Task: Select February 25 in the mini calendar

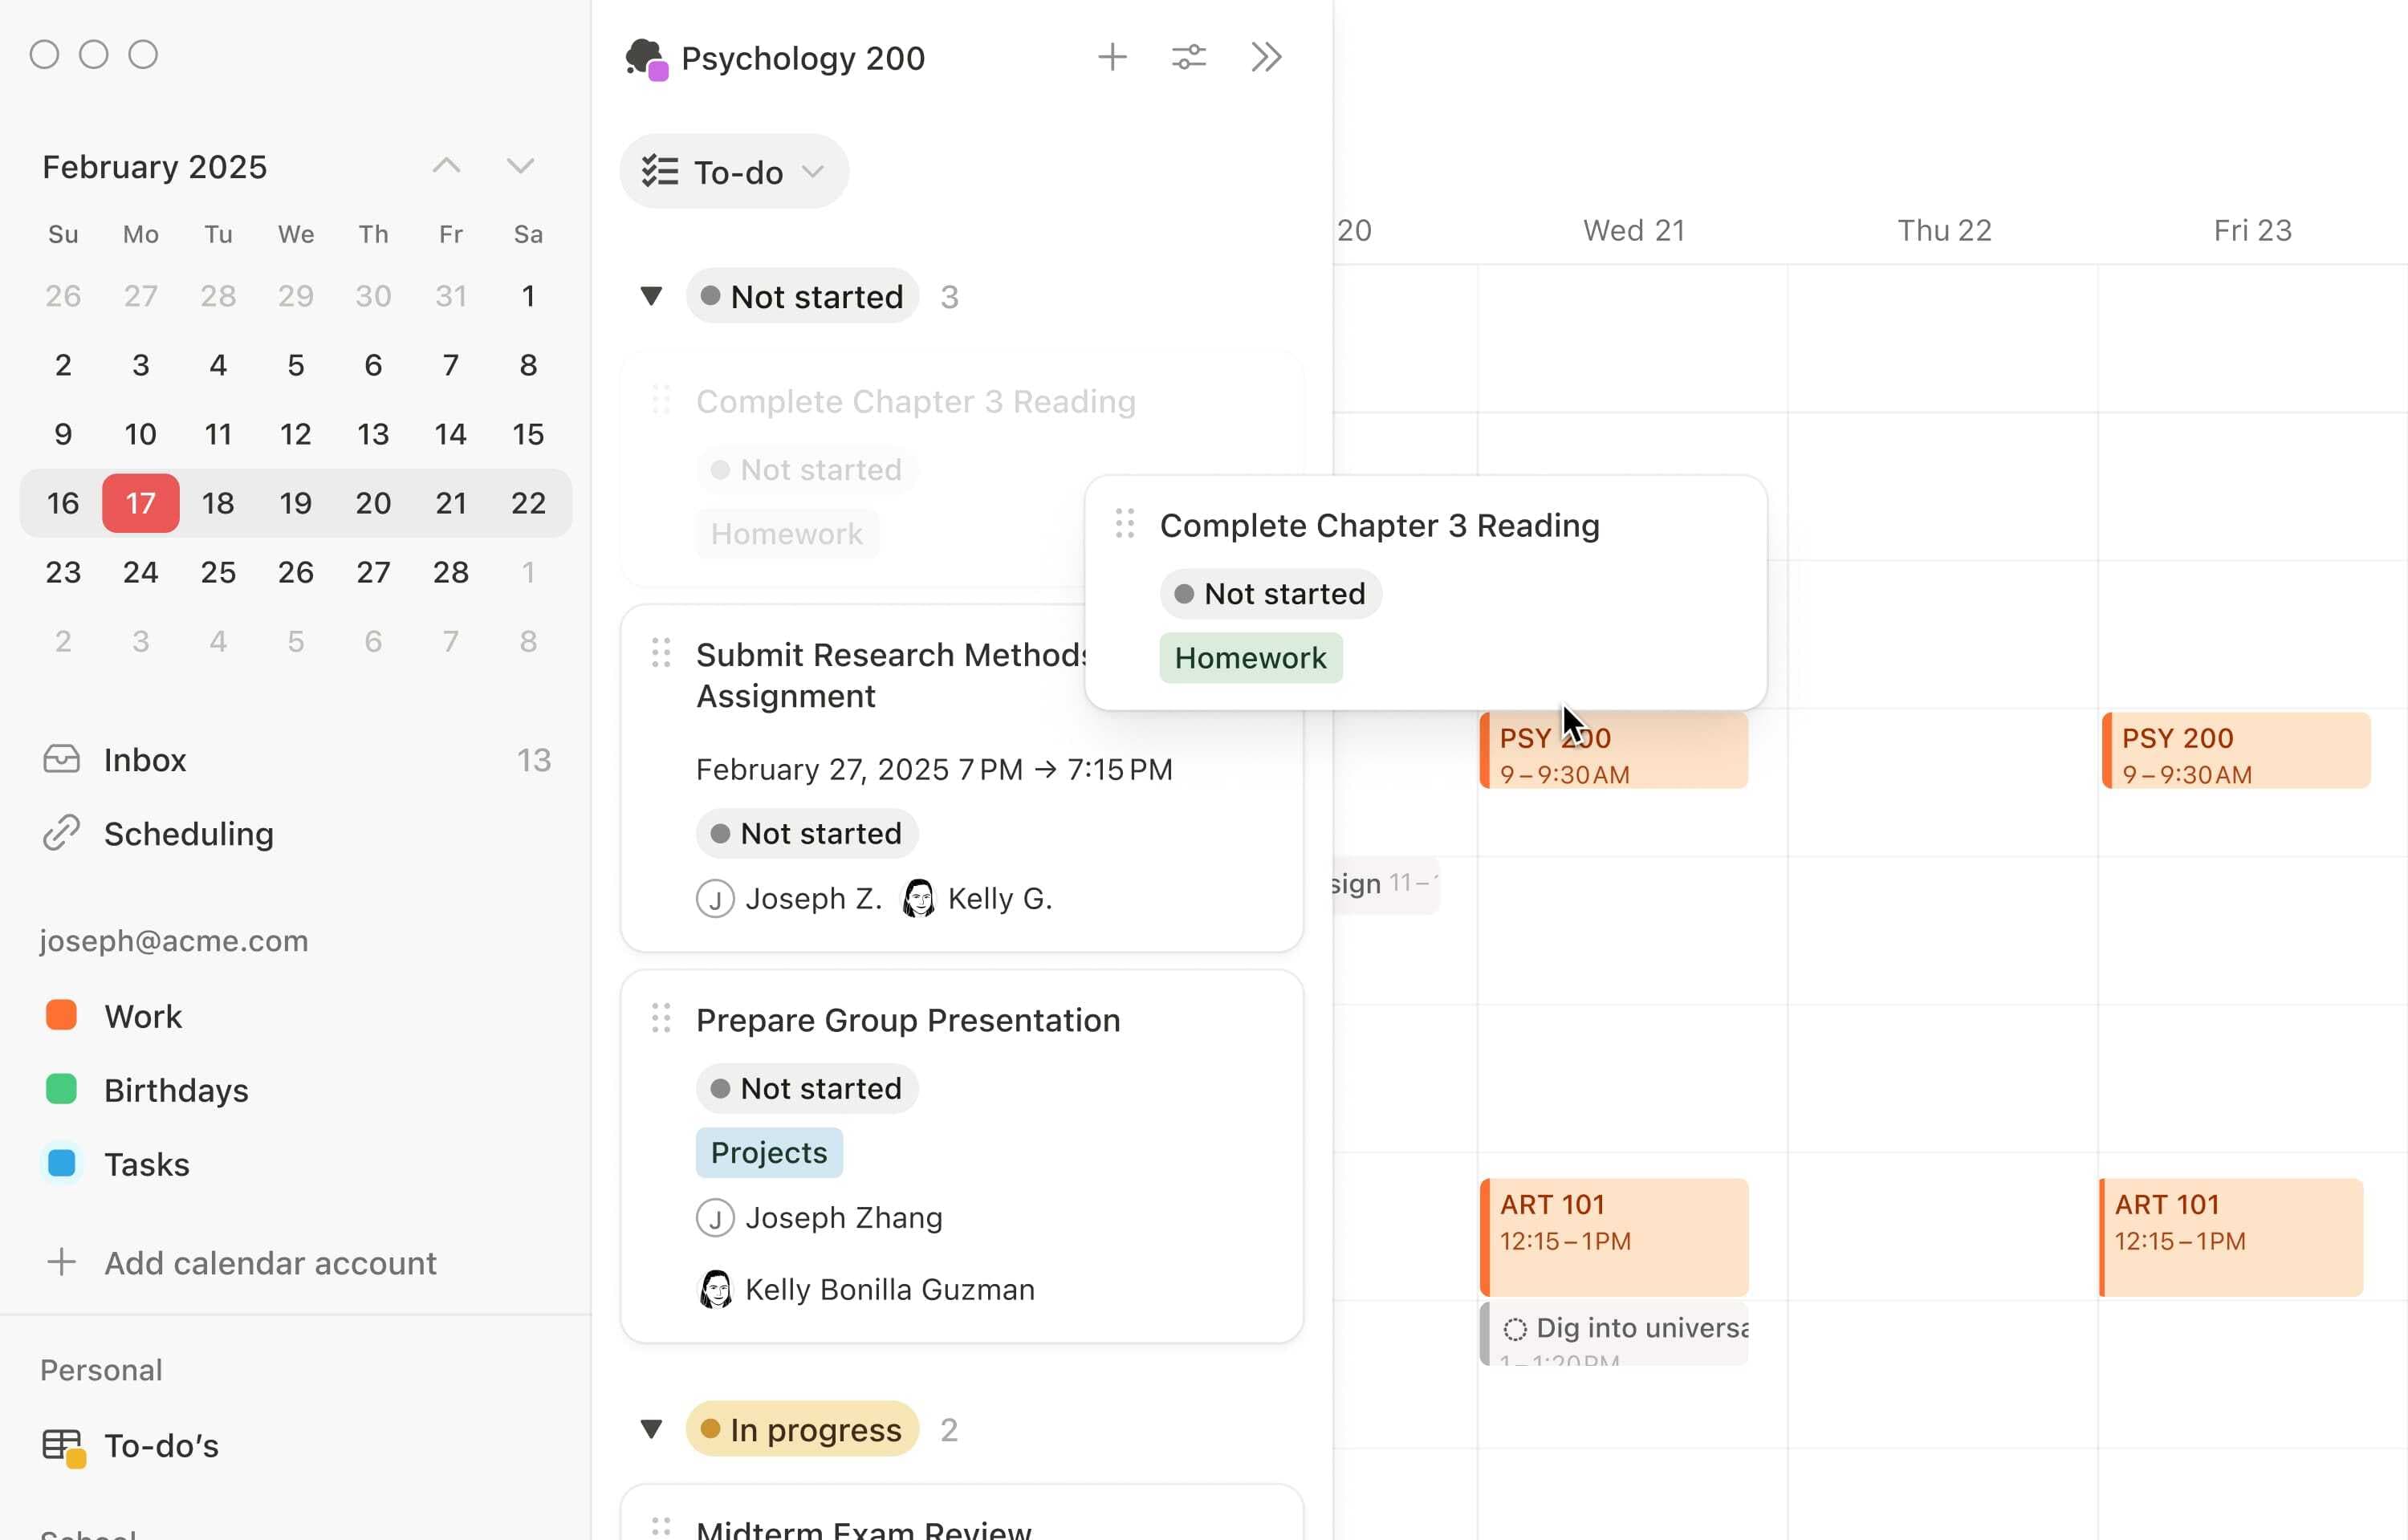Action: 218,572
